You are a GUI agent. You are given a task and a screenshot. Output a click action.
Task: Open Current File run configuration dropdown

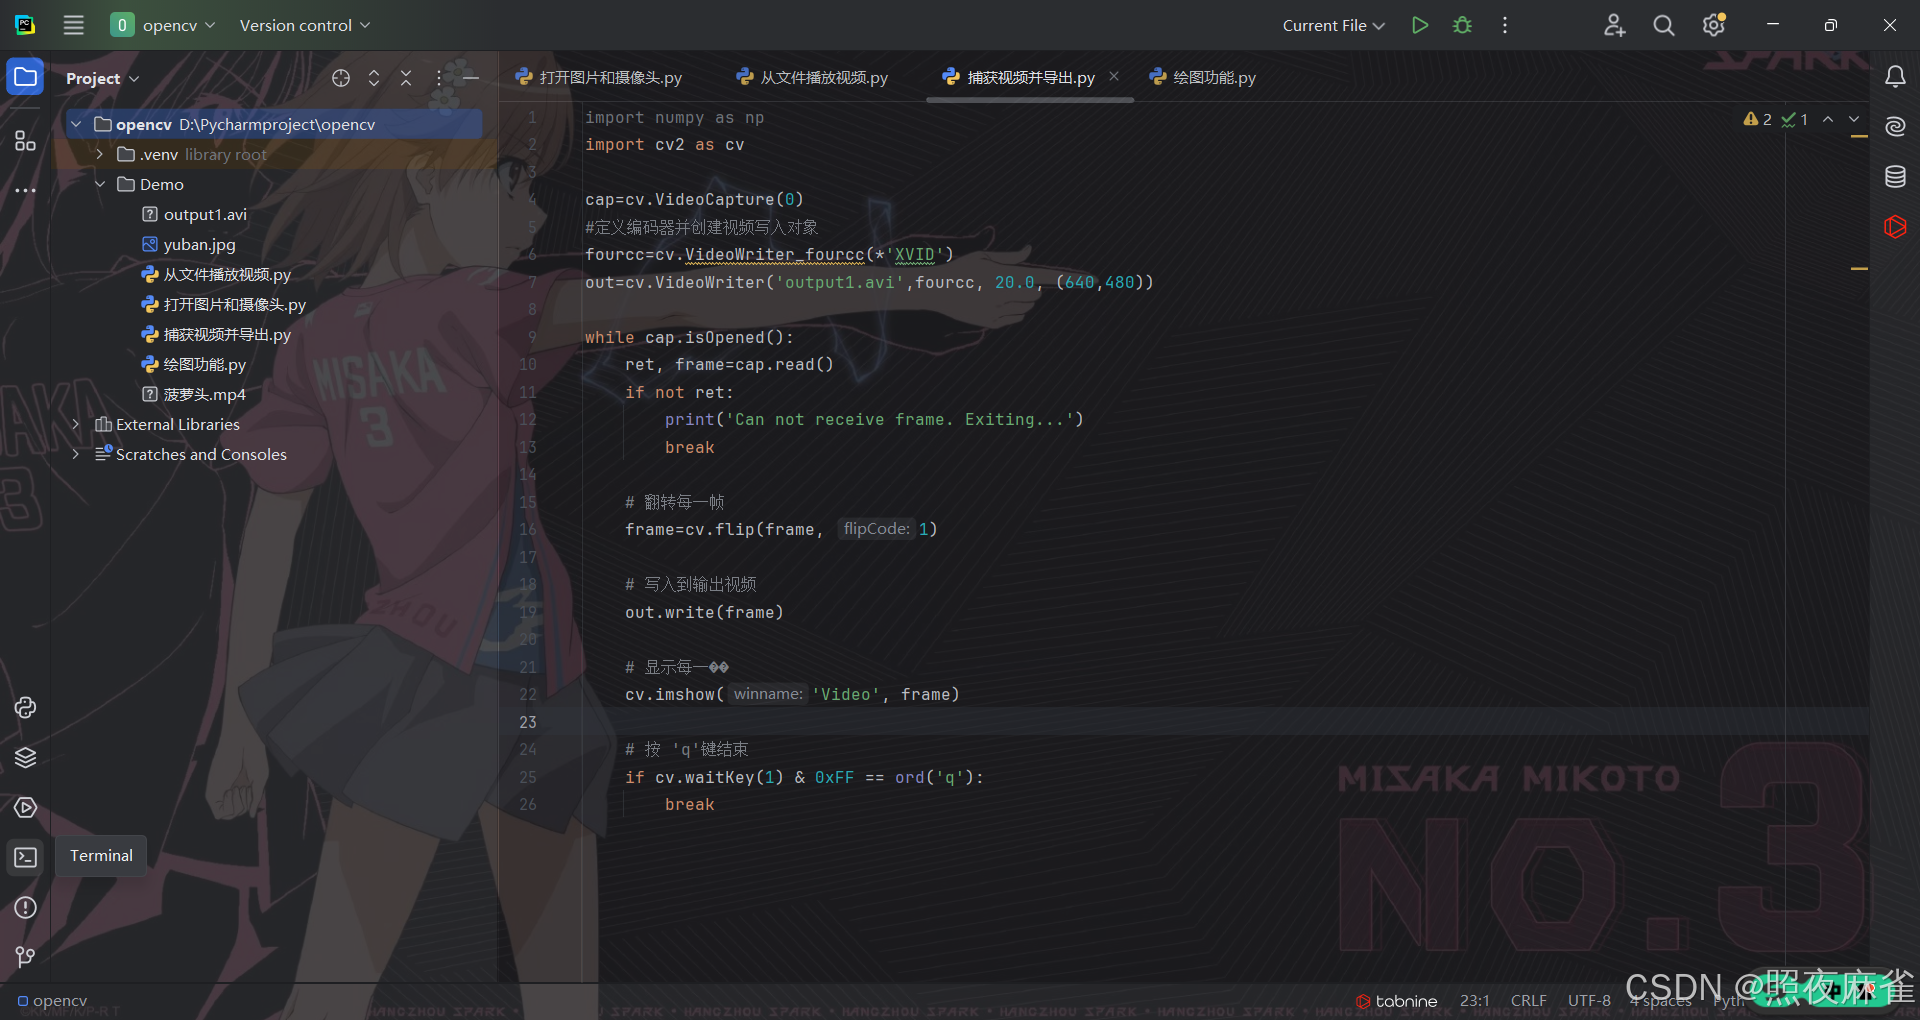coord(1333,25)
